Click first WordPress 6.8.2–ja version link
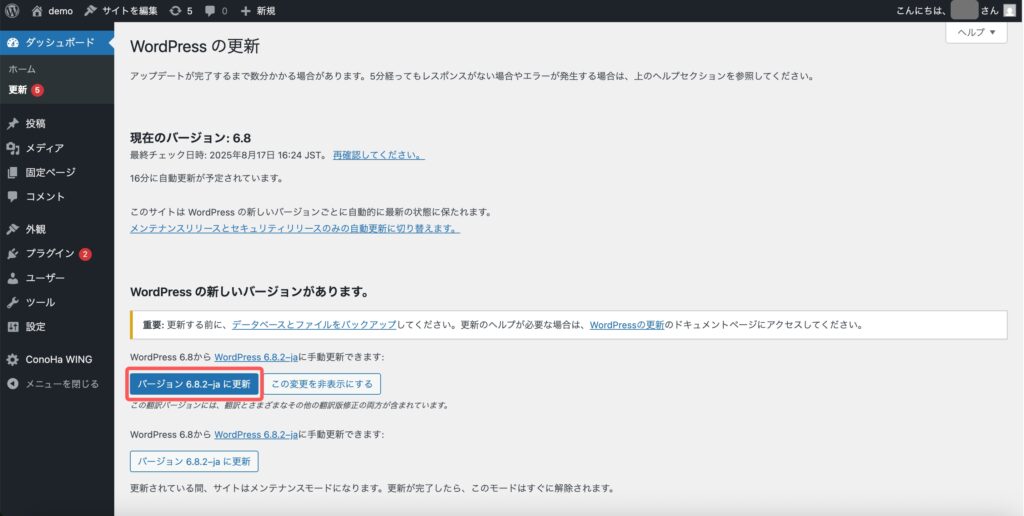Viewport: 1024px width, 516px height. tap(256, 357)
